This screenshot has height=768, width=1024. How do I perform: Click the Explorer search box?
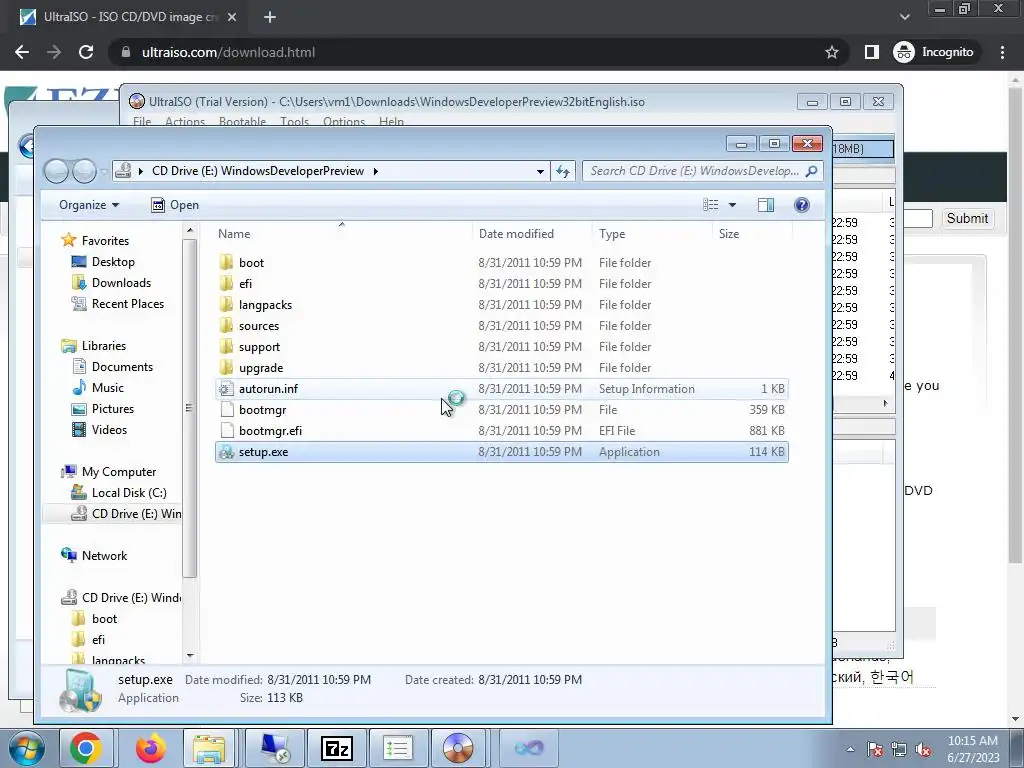(x=702, y=171)
